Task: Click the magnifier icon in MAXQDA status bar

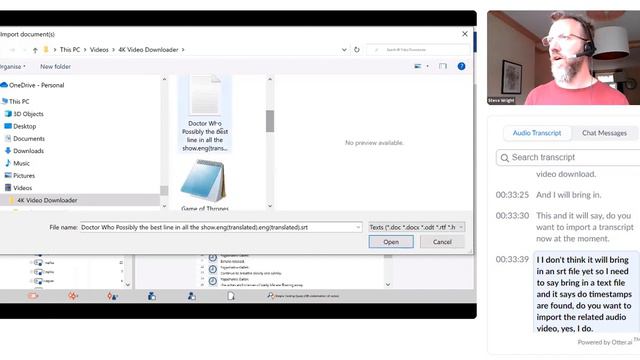Action: pos(270,296)
